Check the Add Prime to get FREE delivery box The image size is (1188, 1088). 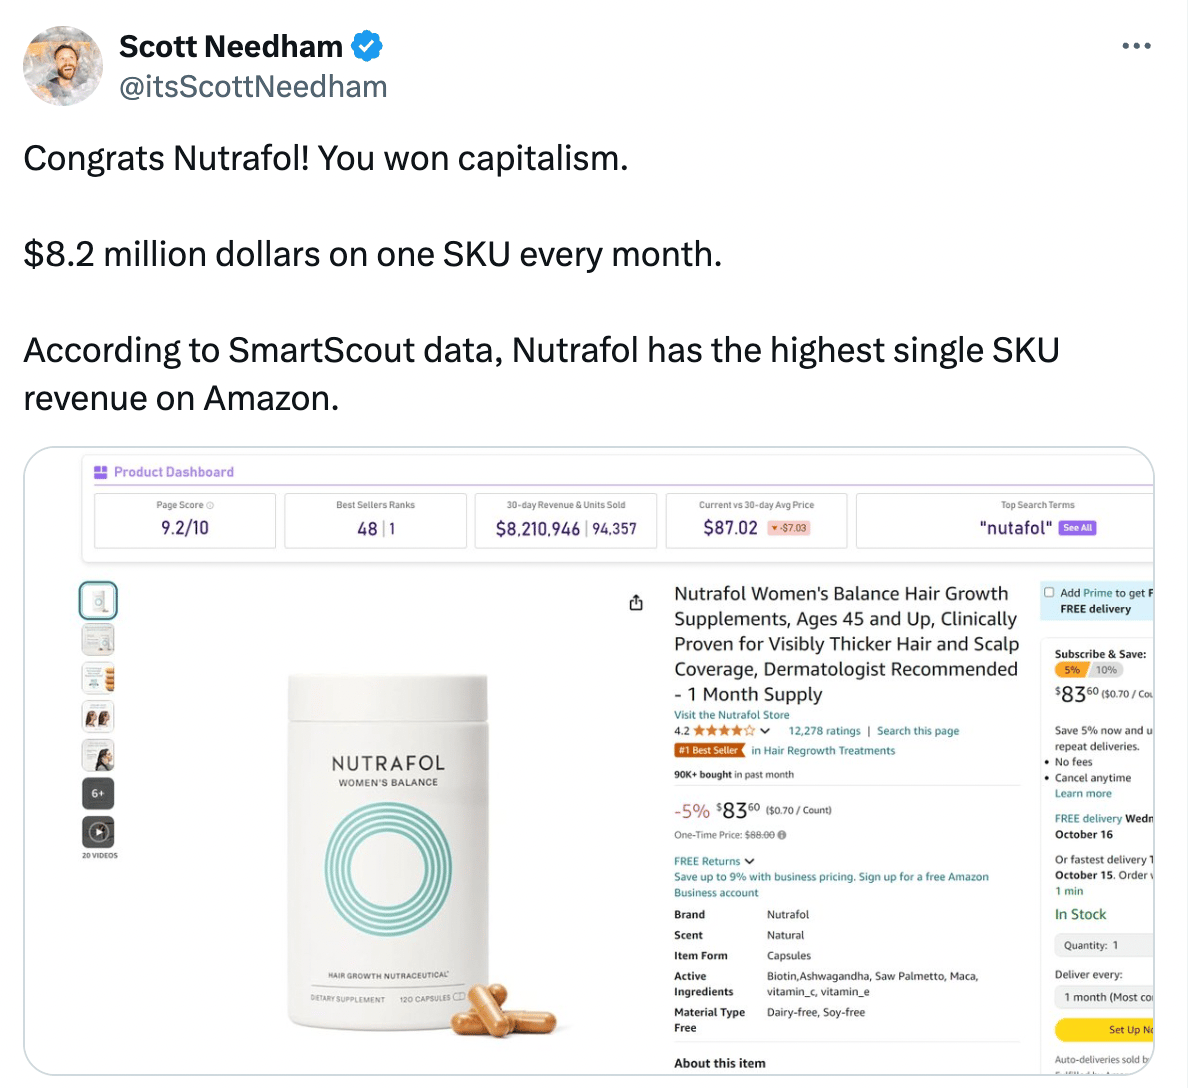(1049, 592)
